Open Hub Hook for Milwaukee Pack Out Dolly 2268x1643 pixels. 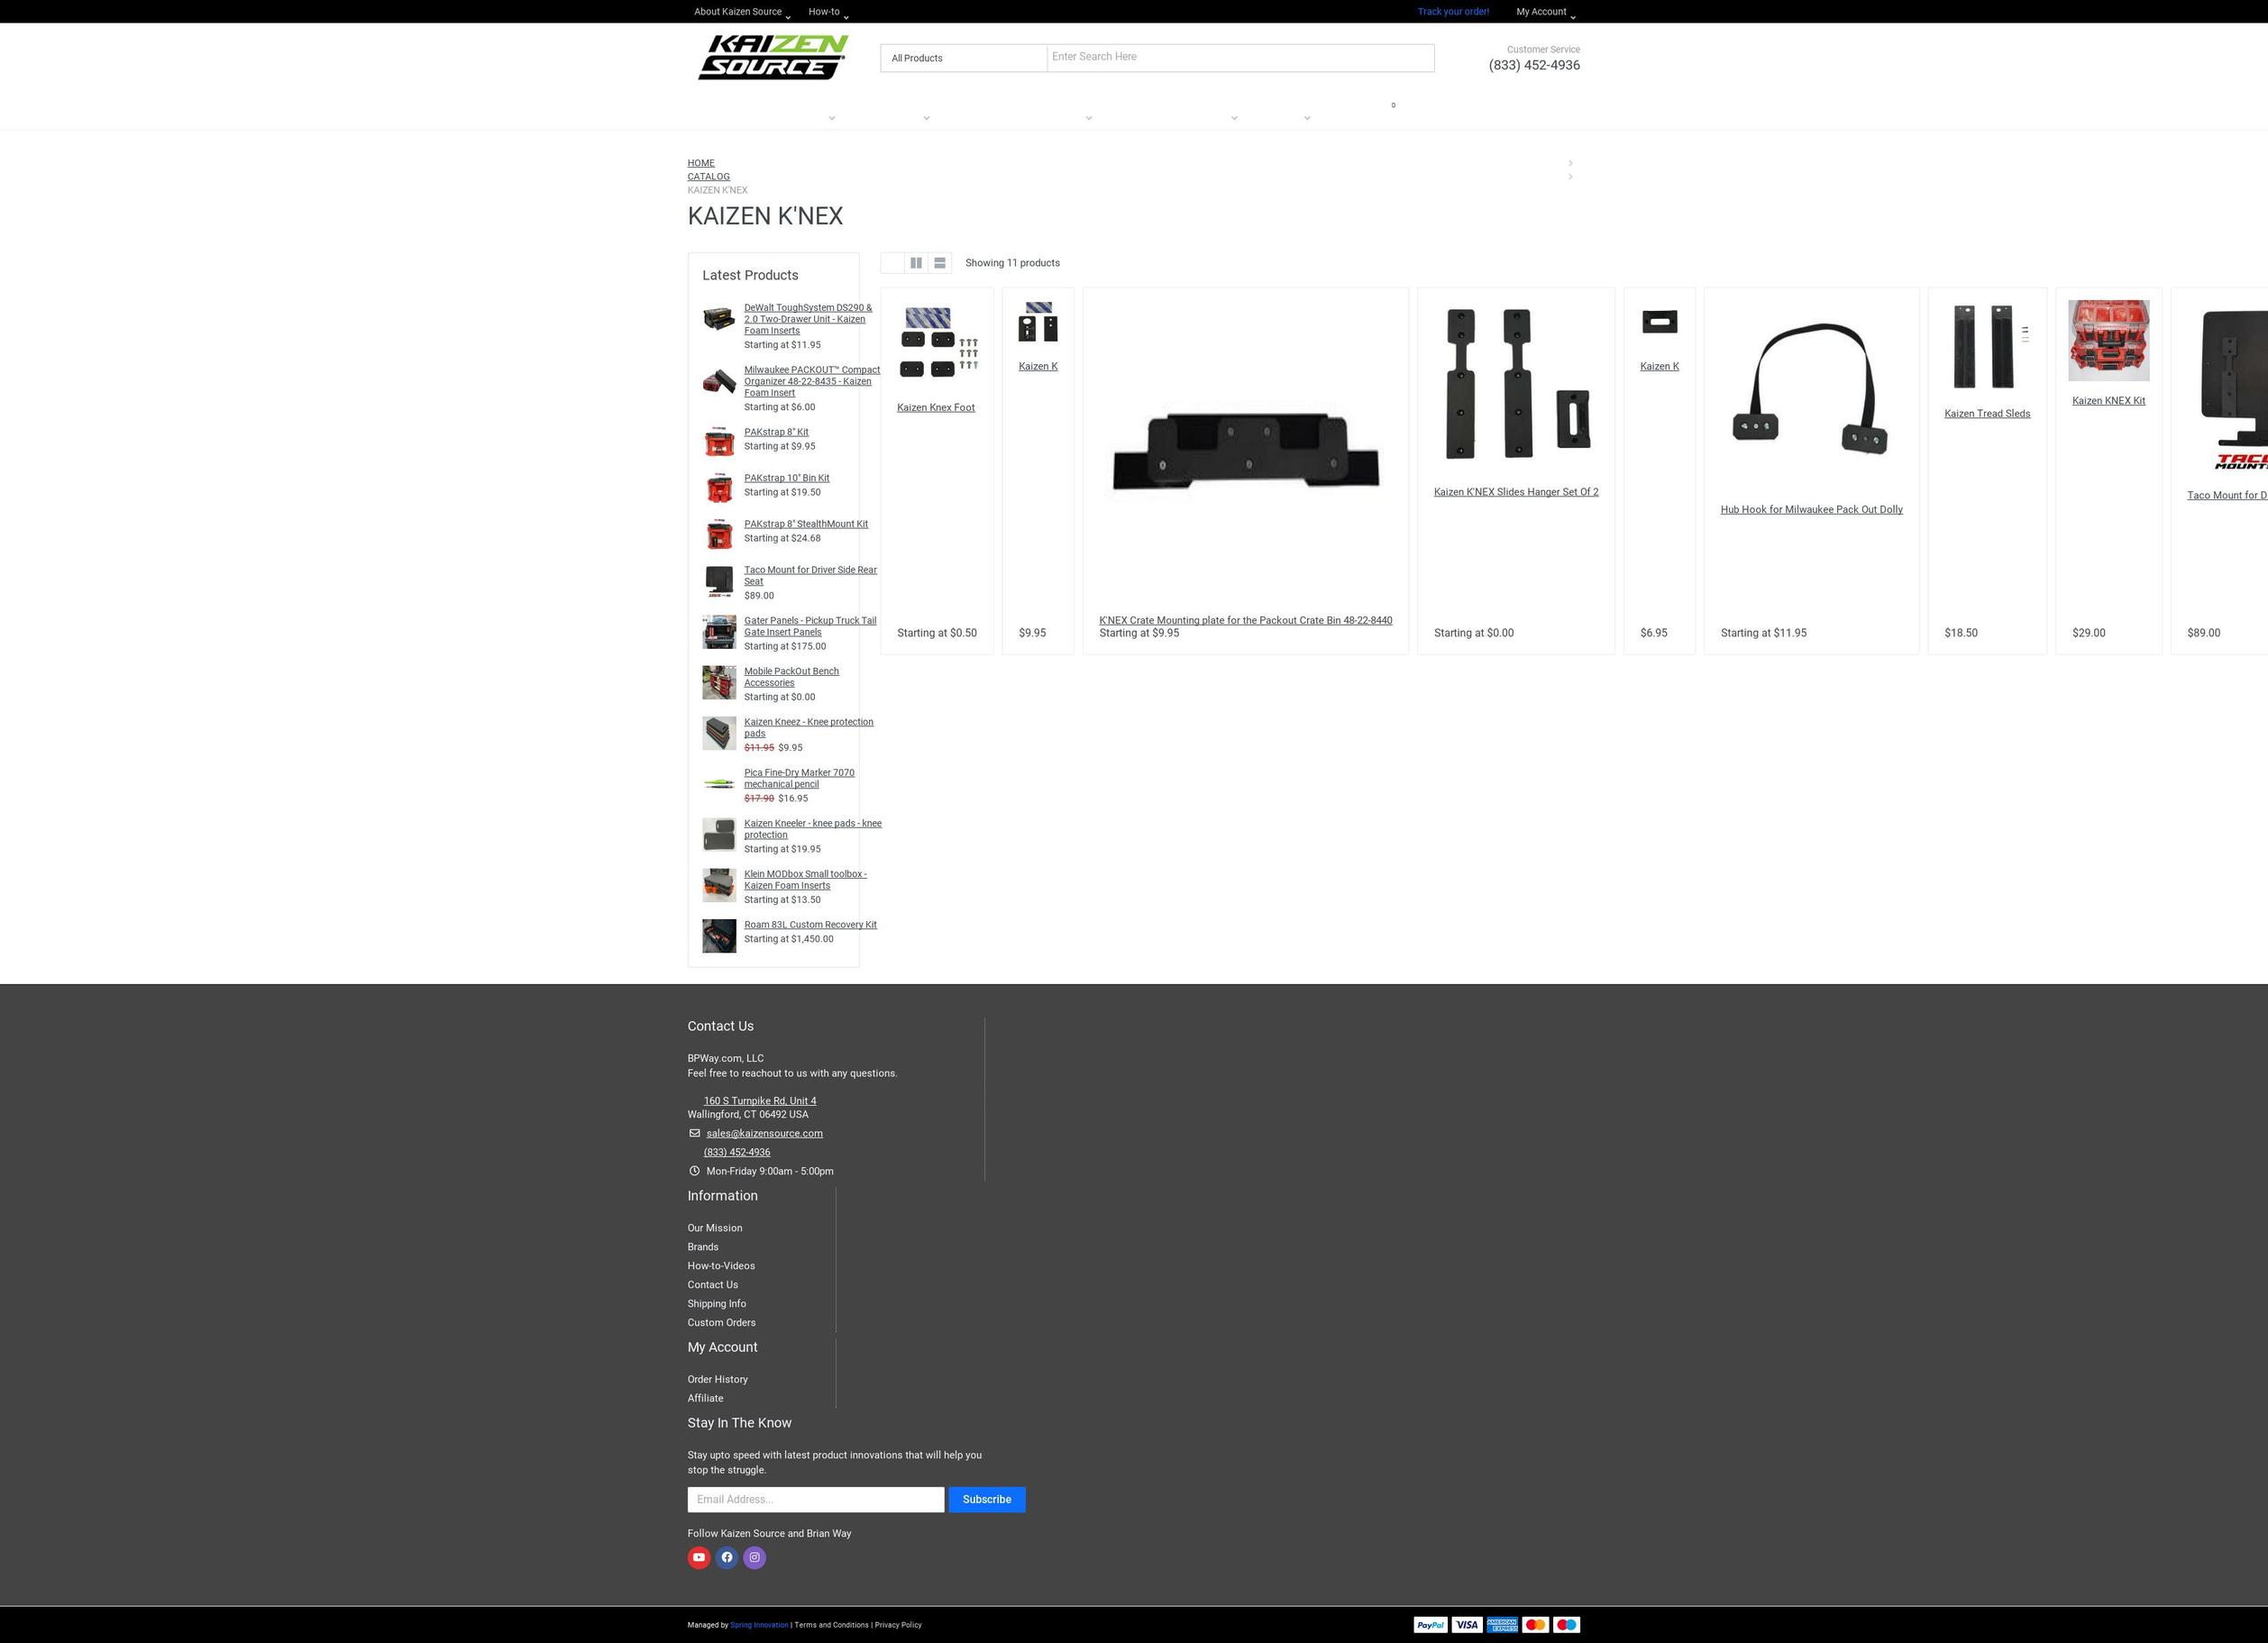(1811, 510)
